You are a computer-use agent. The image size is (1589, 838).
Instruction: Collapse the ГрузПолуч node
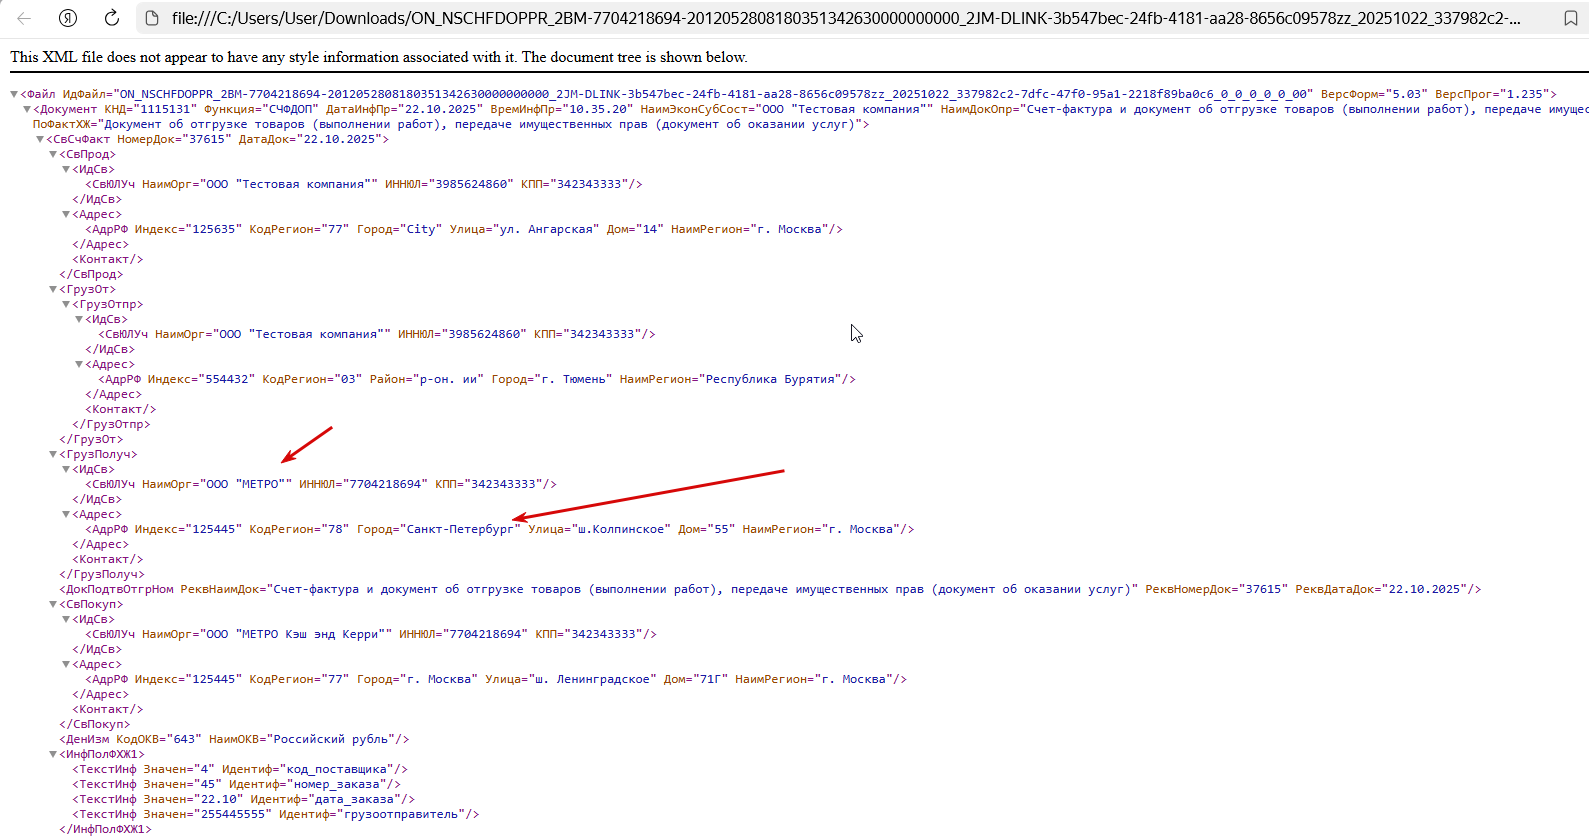(x=53, y=454)
